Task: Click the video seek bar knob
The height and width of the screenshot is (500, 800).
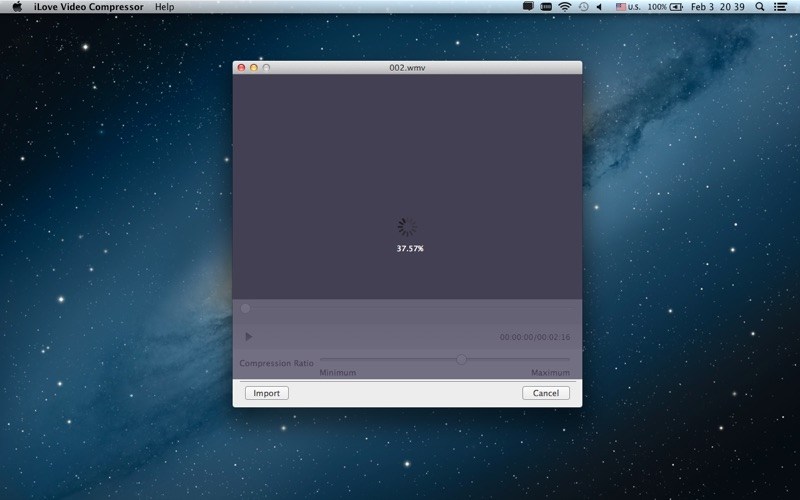Action: 245,308
